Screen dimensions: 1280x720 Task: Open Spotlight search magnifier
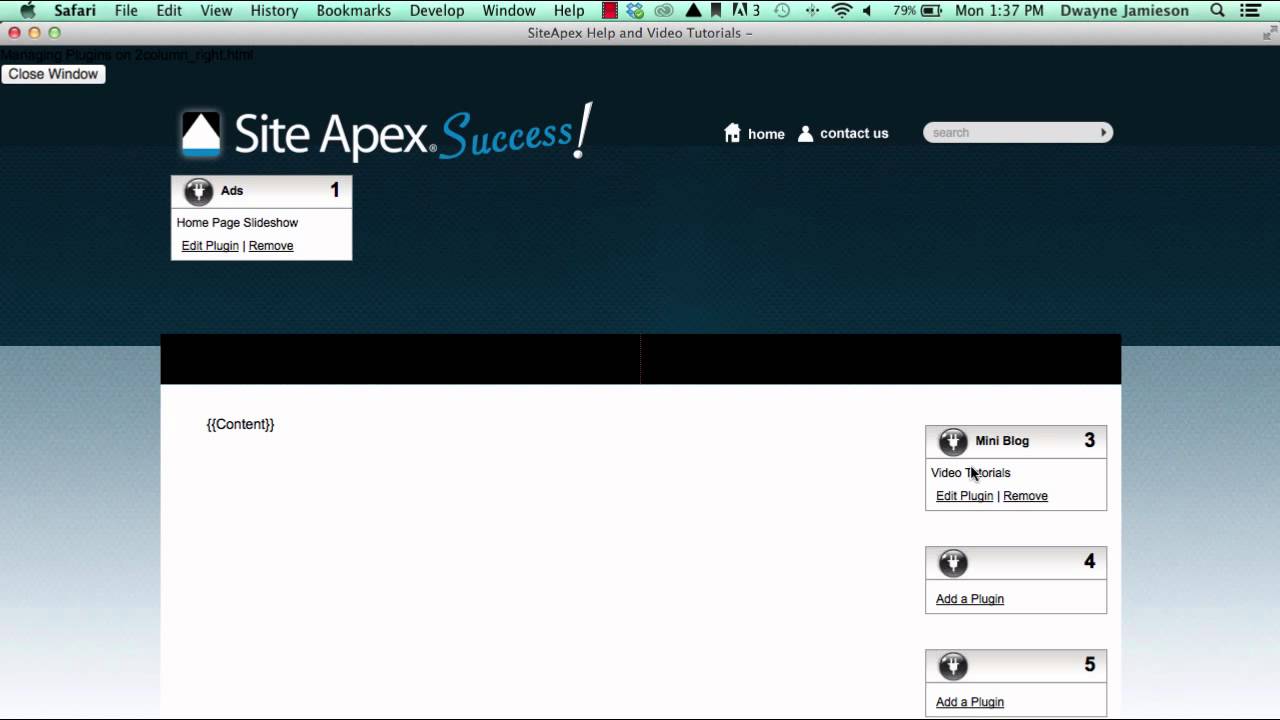tap(1217, 11)
